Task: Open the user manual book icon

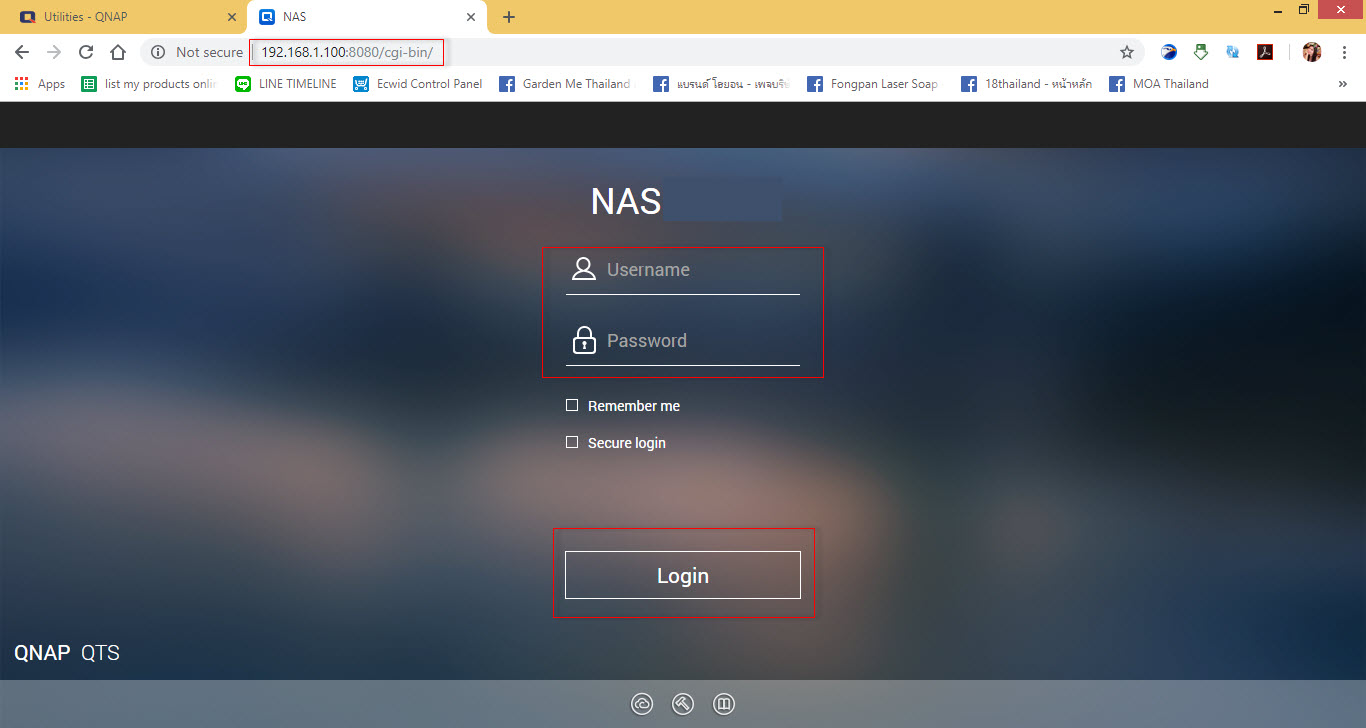Action: (x=723, y=704)
